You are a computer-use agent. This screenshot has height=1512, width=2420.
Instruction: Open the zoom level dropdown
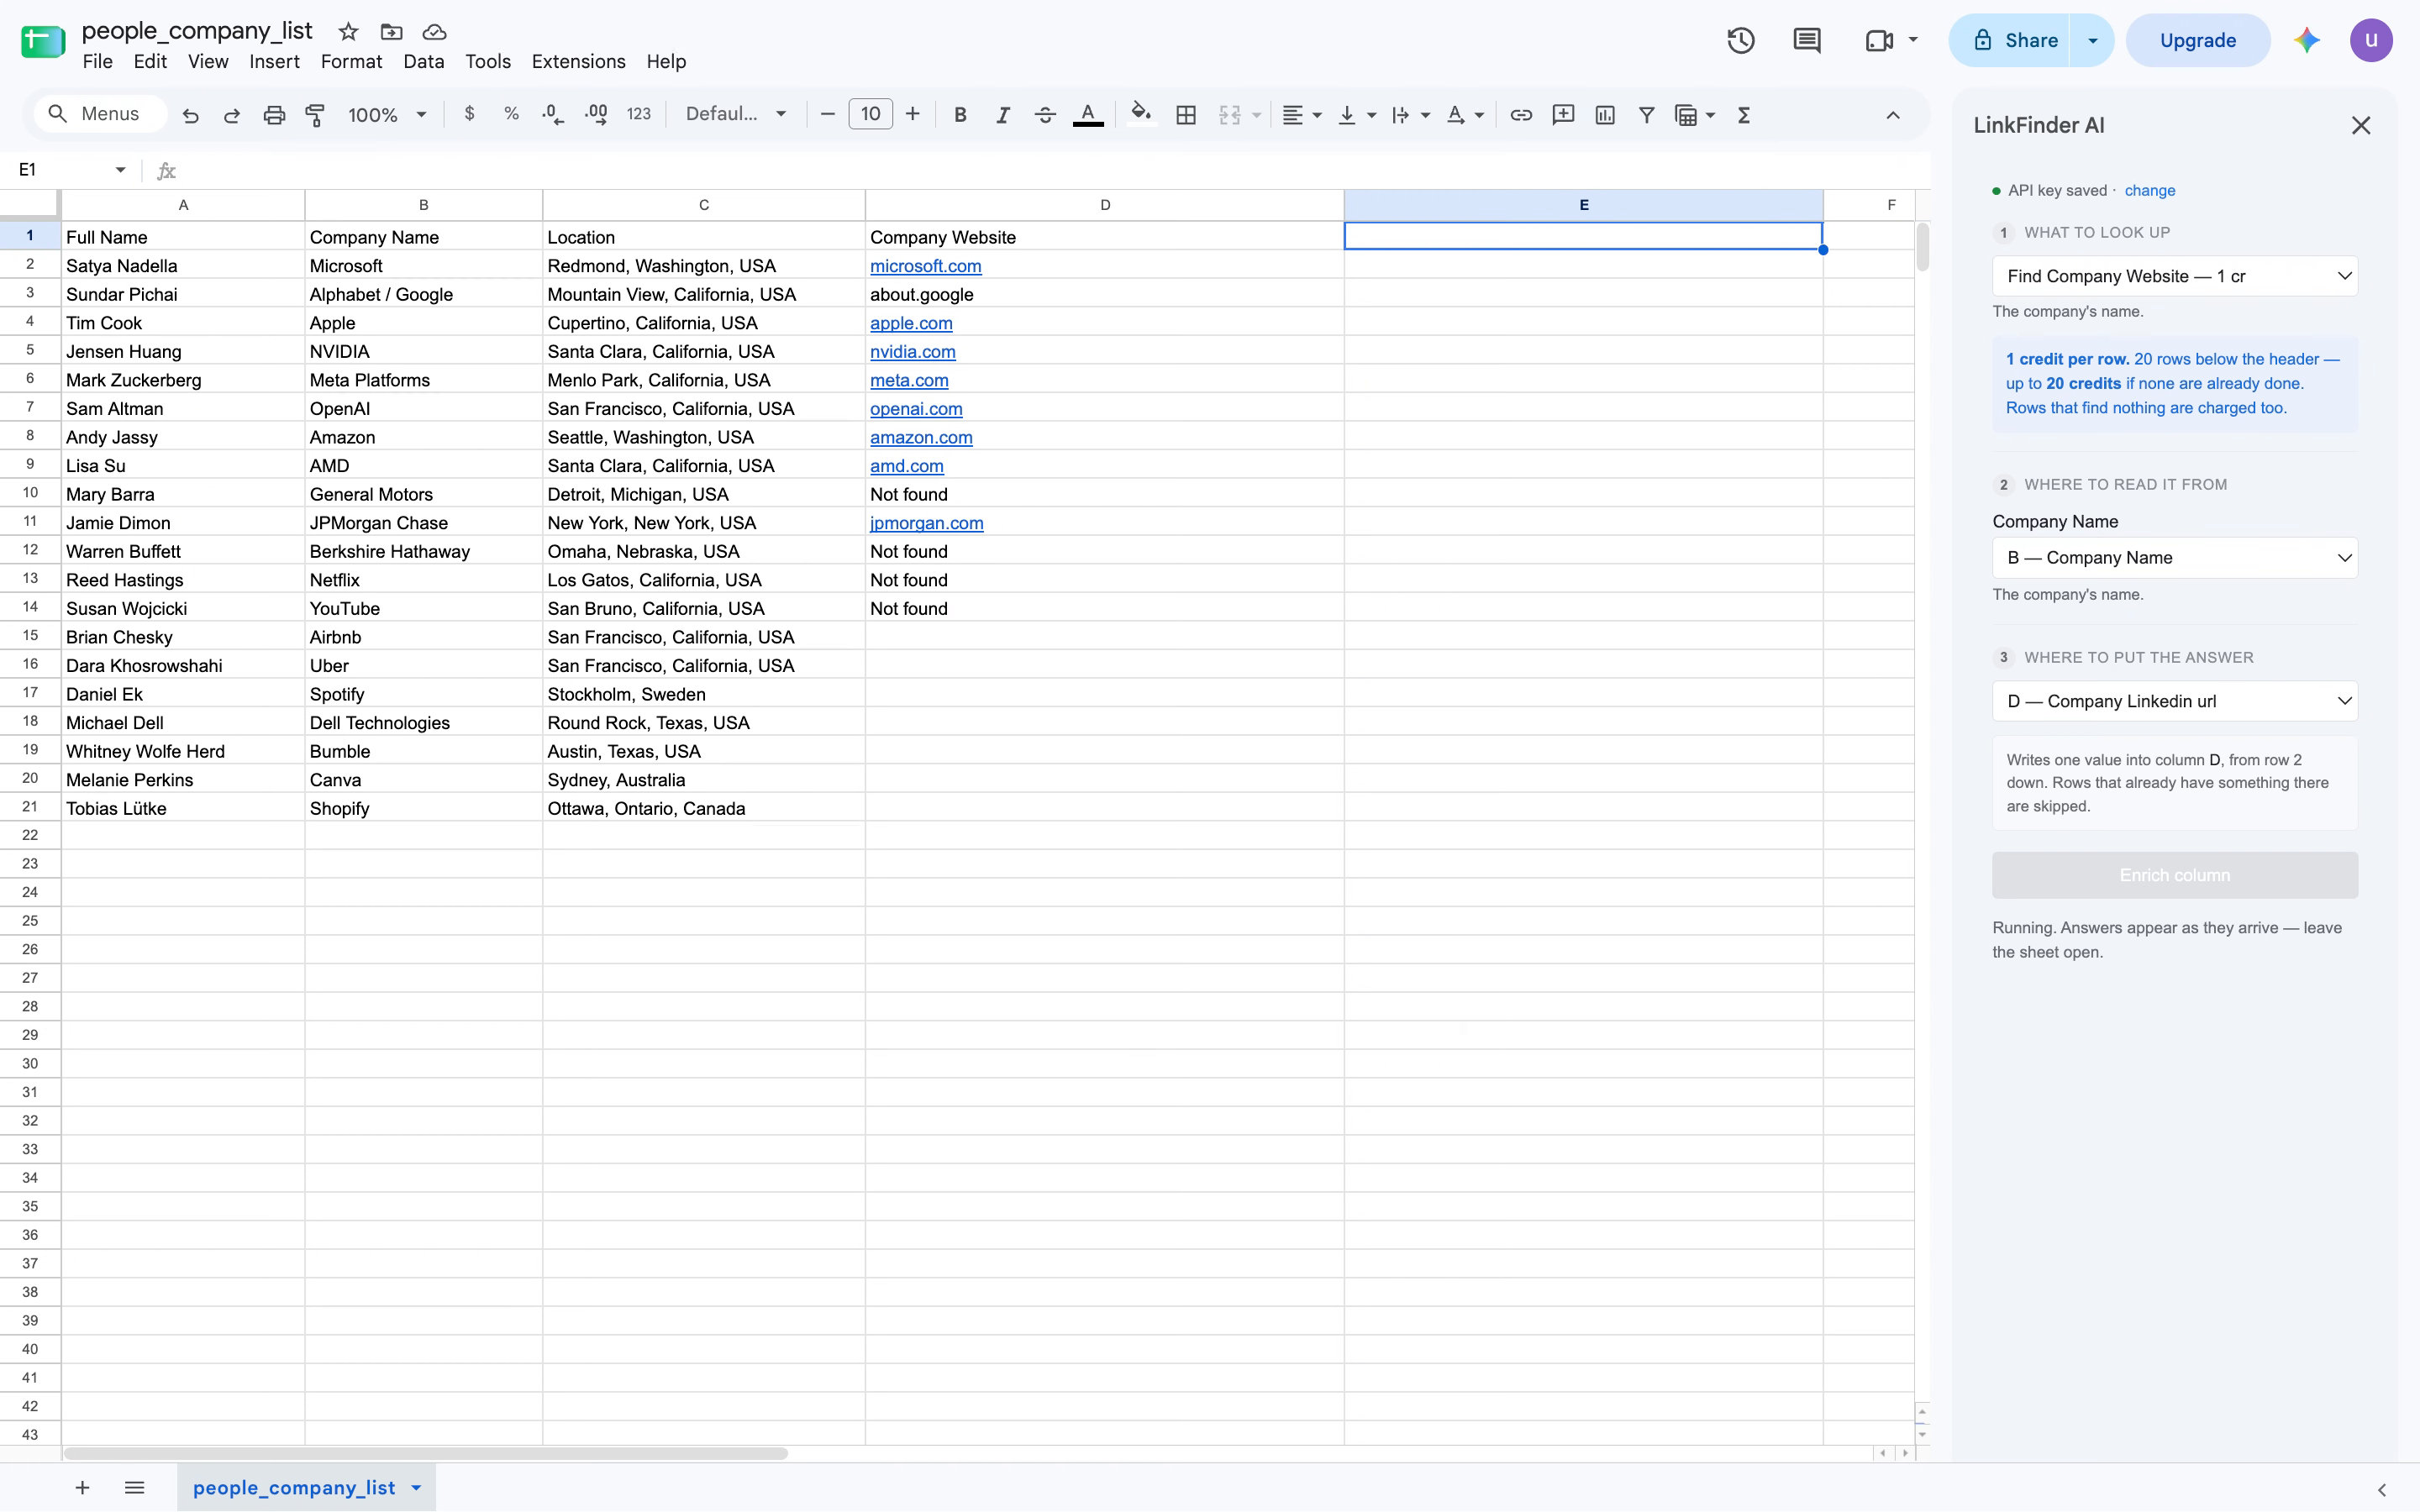point(387,115)
